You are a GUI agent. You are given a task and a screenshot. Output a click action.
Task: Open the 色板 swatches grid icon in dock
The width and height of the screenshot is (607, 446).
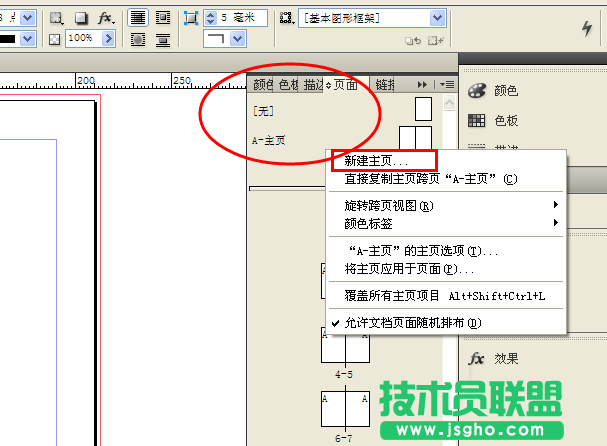477,120
